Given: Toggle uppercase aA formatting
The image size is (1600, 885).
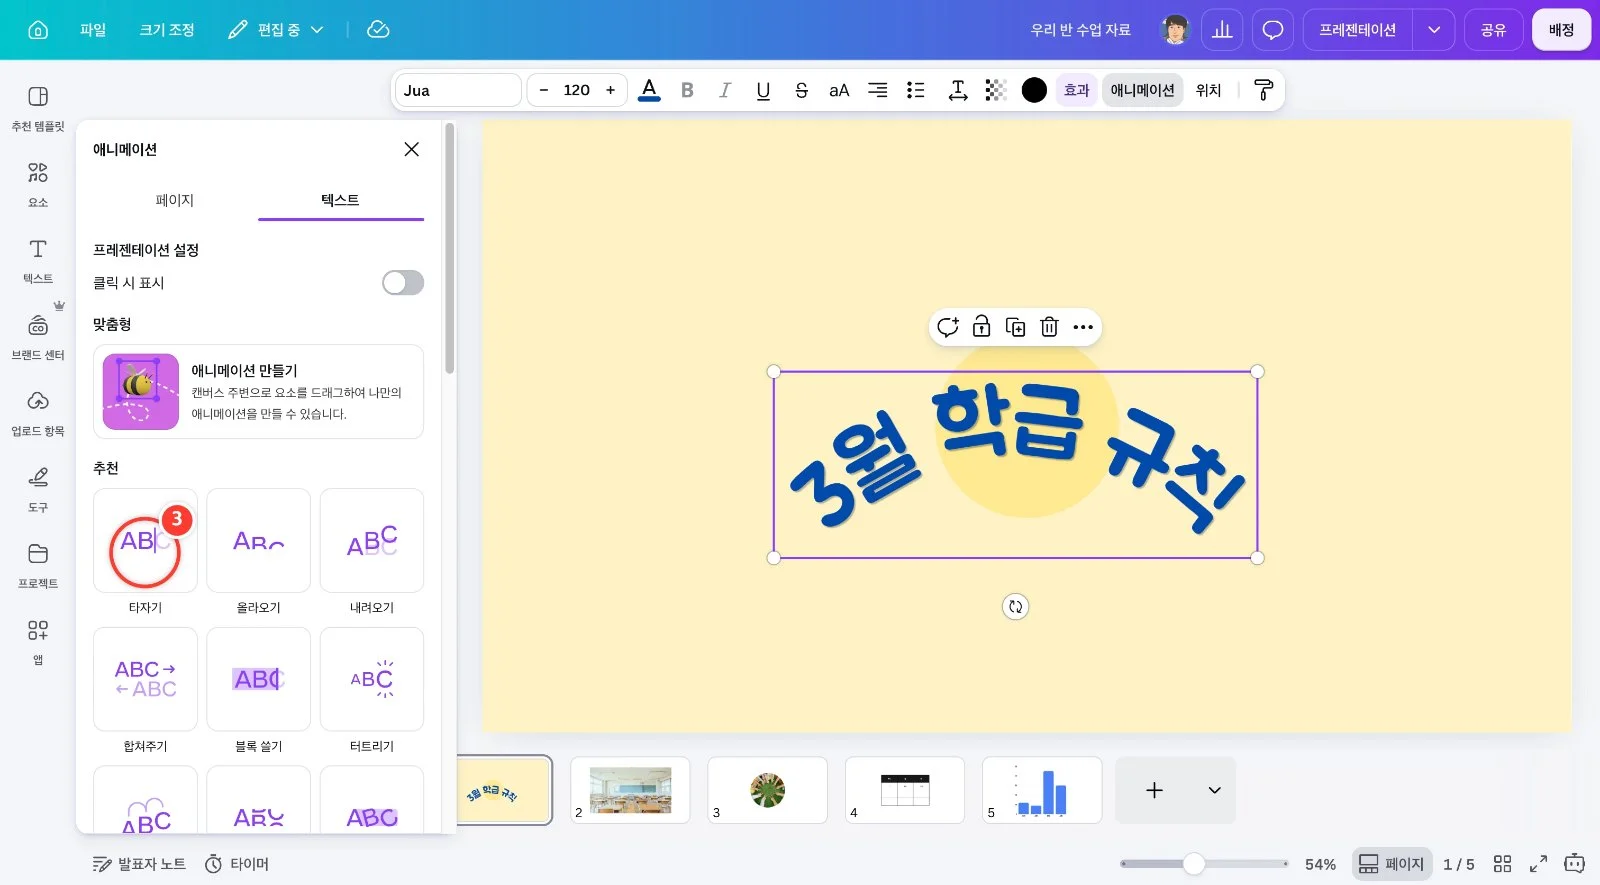Looking at the screenshot, I should (839, 90).
